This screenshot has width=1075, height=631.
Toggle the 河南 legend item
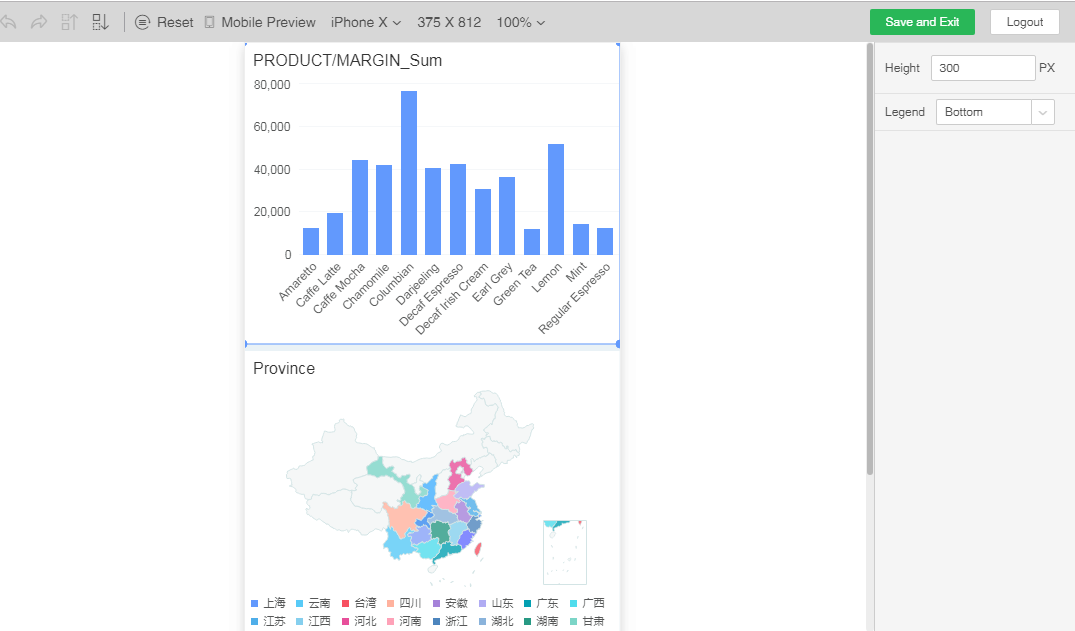tap(404, 621)
